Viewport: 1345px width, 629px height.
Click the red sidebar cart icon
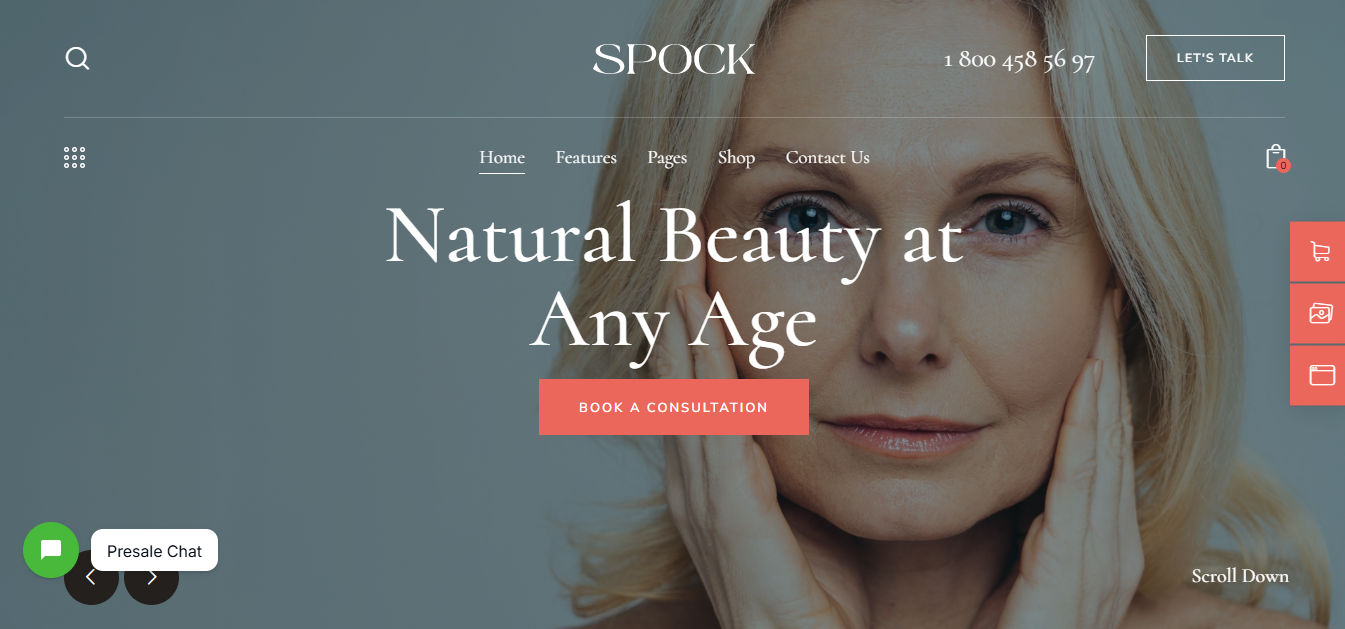1318,252
